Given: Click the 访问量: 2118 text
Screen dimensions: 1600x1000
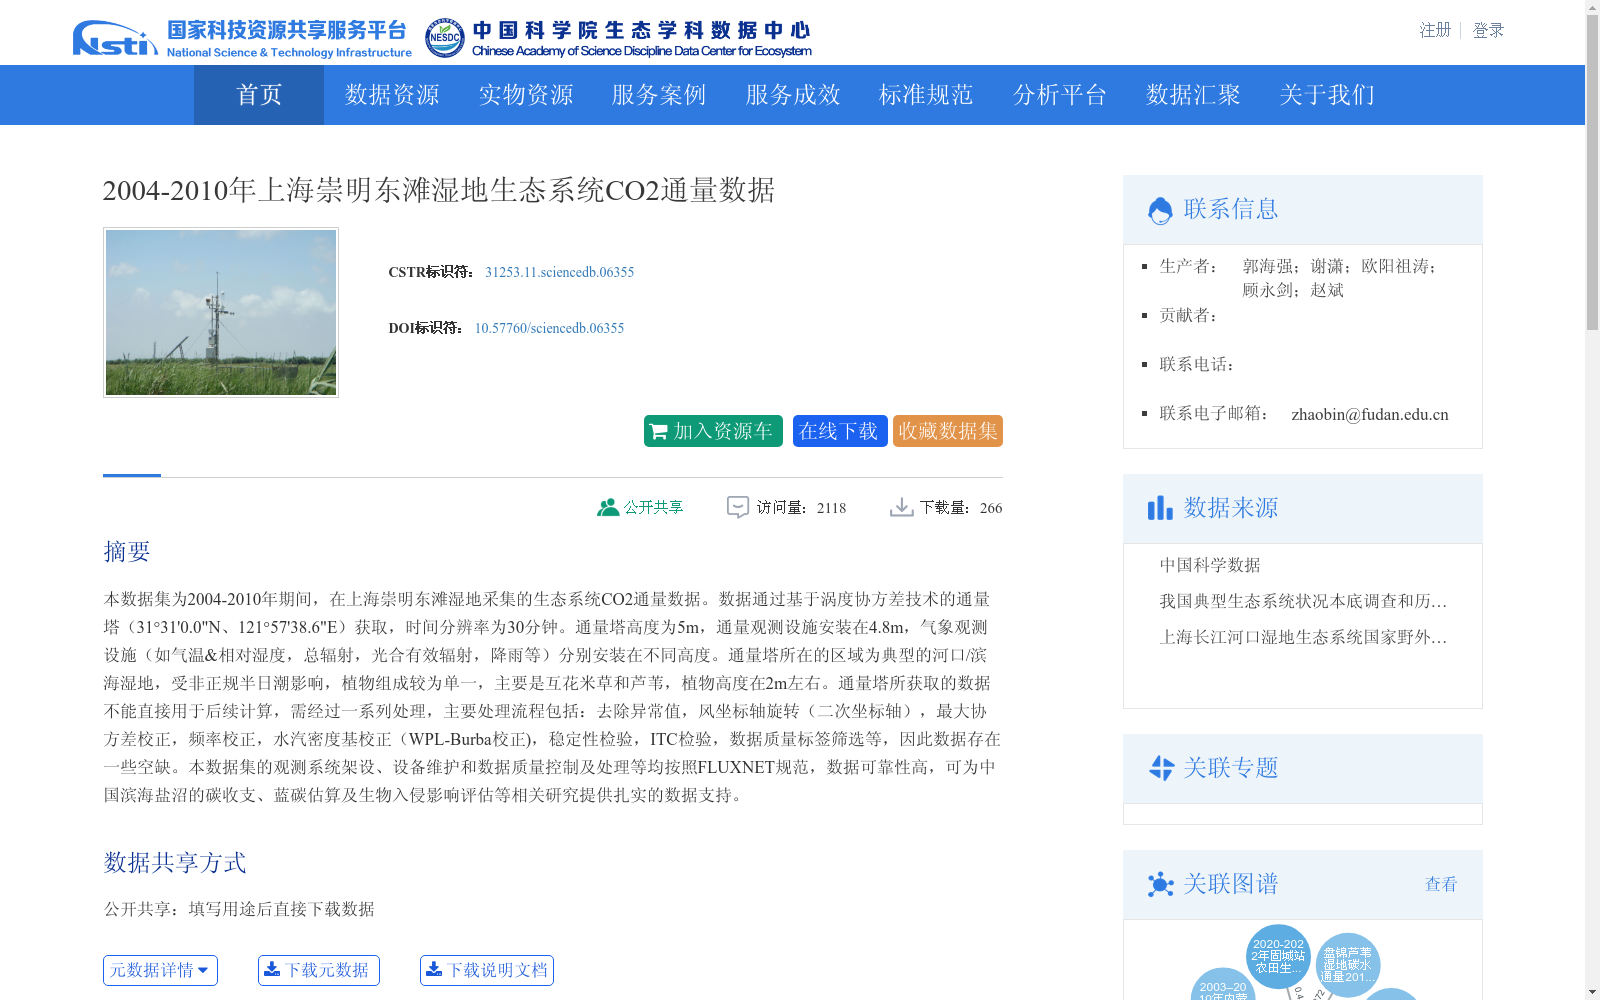Looking at the screenshot, I should pyautogui.click(x=801, y=508).
